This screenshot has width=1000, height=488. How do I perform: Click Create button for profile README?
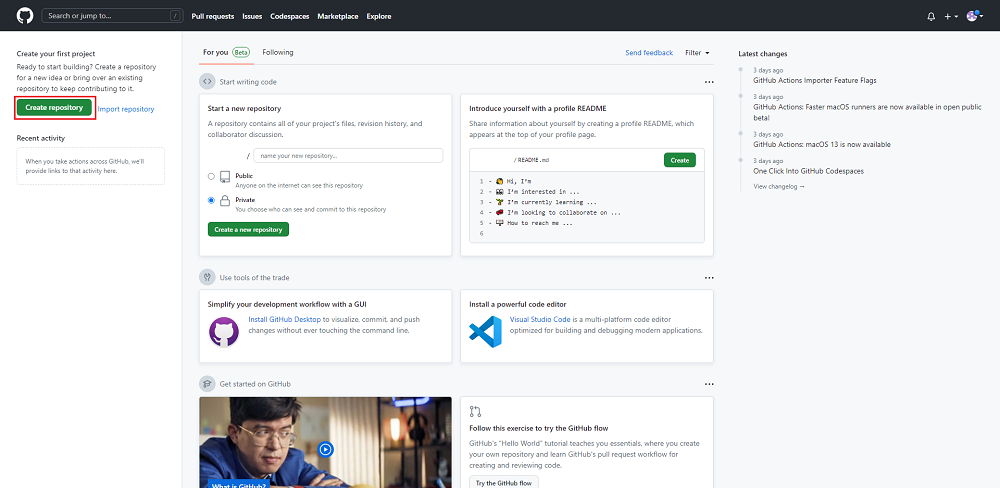[679, 160]
